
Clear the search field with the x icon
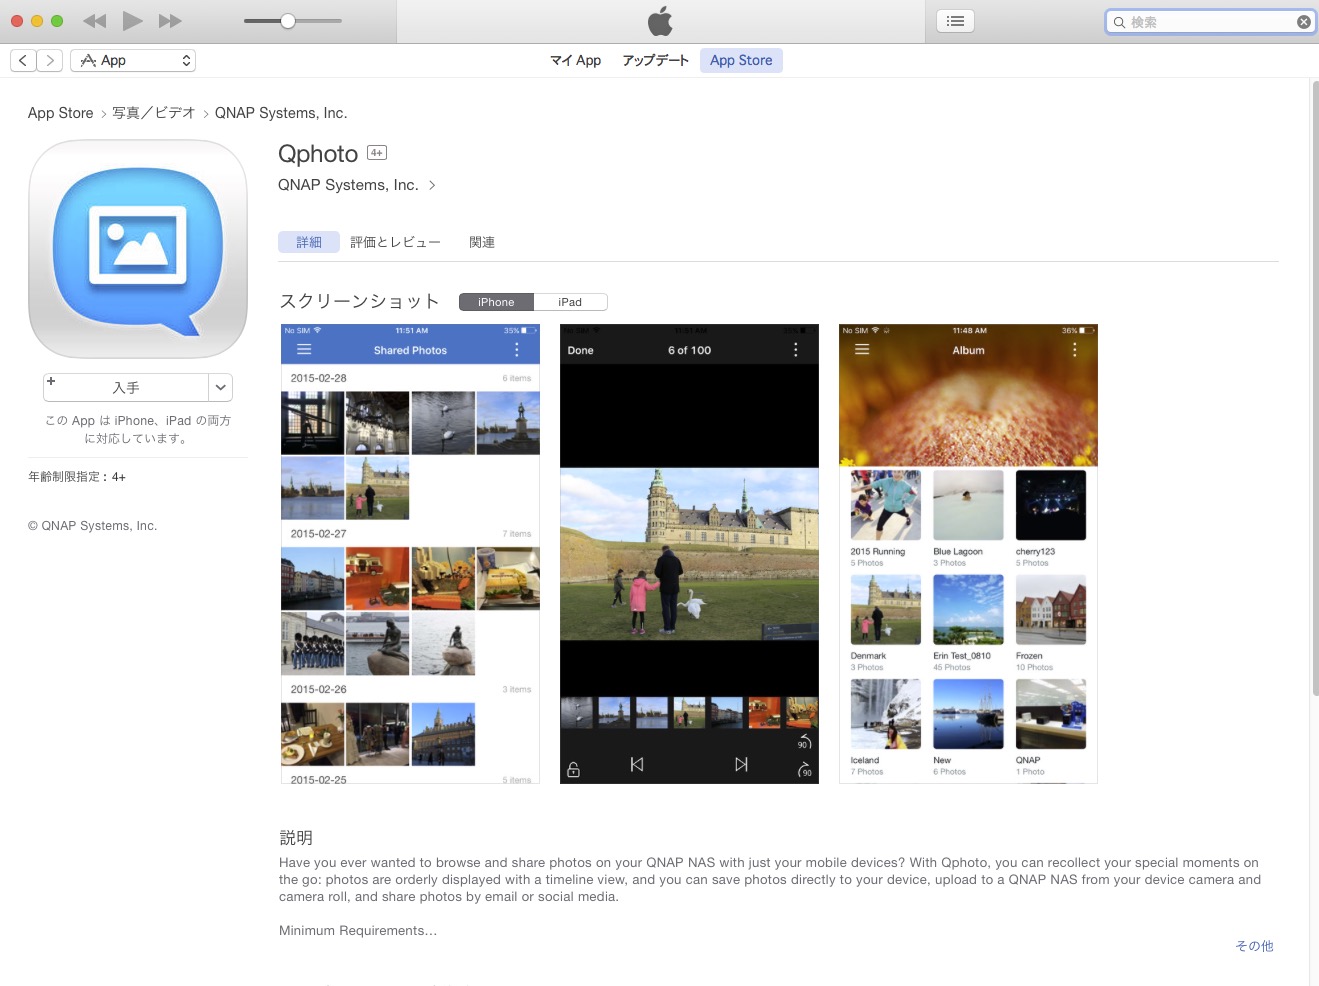coord(1303,21)
